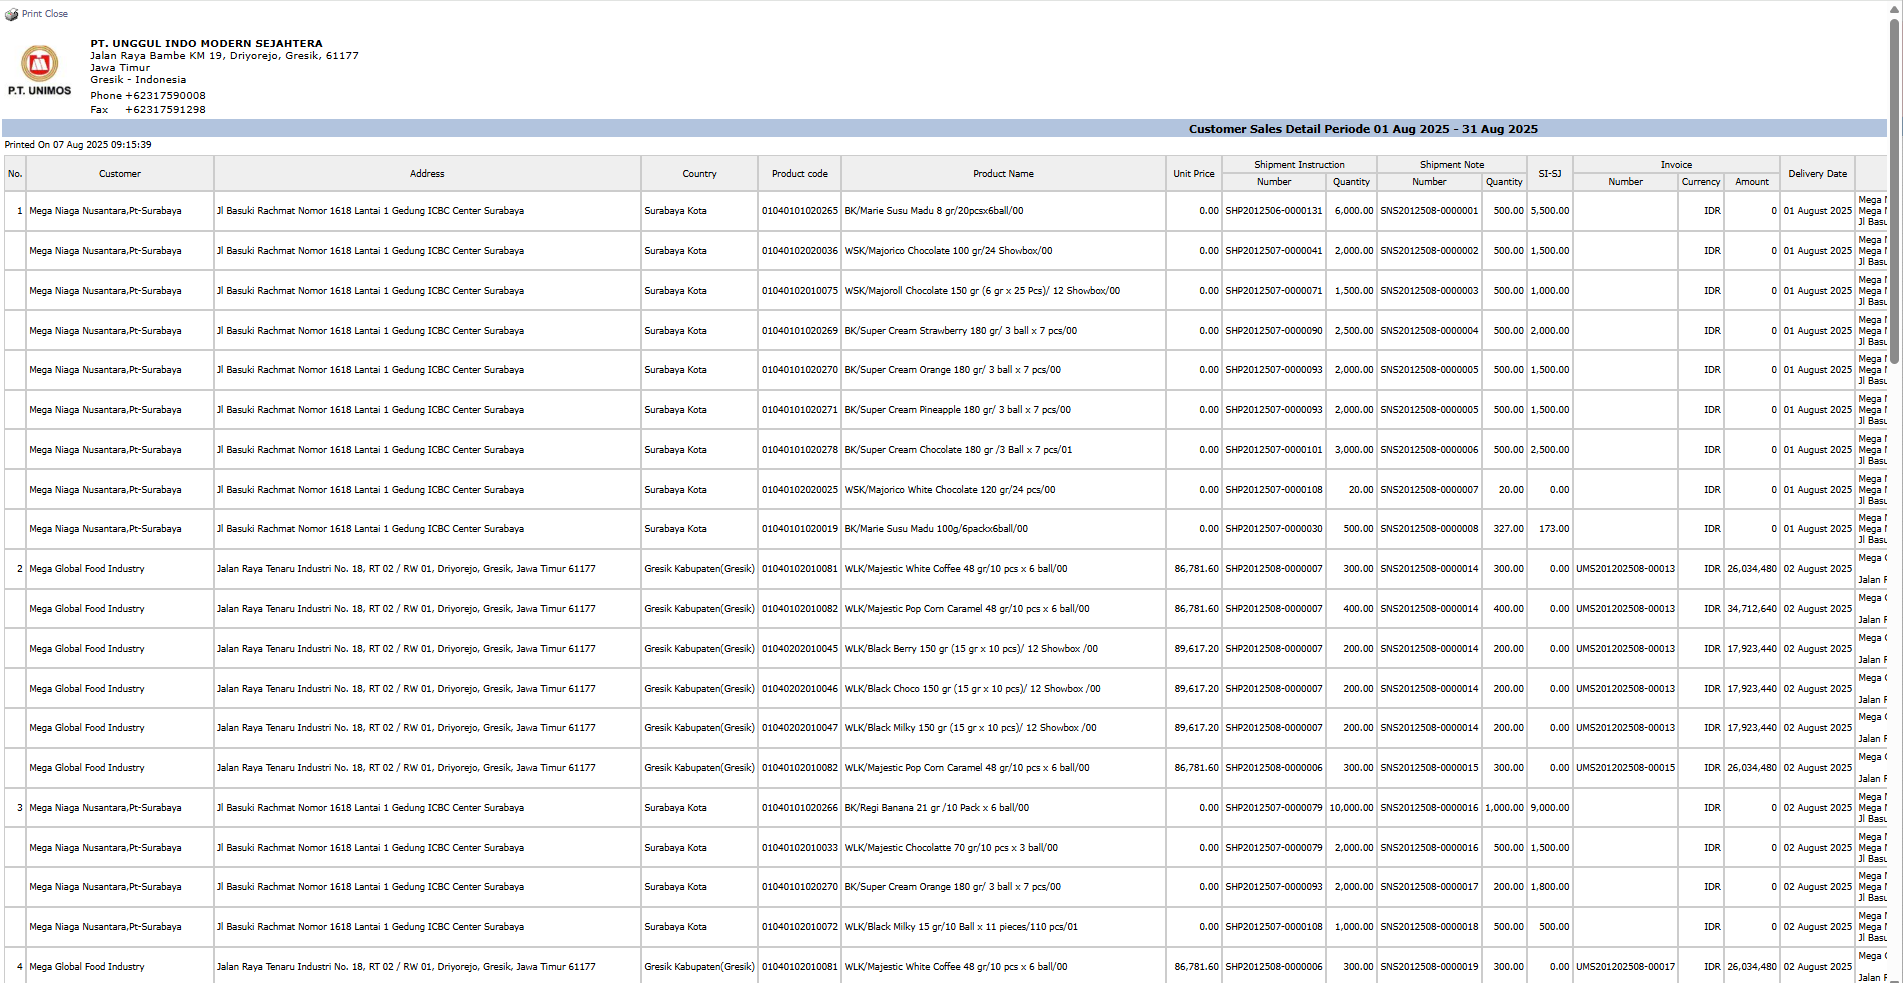1903x983 pixels.
Task: Select shipment note SNS2012508-0000019 cell
Action: pyautogui.click(x=1429, y=967)
